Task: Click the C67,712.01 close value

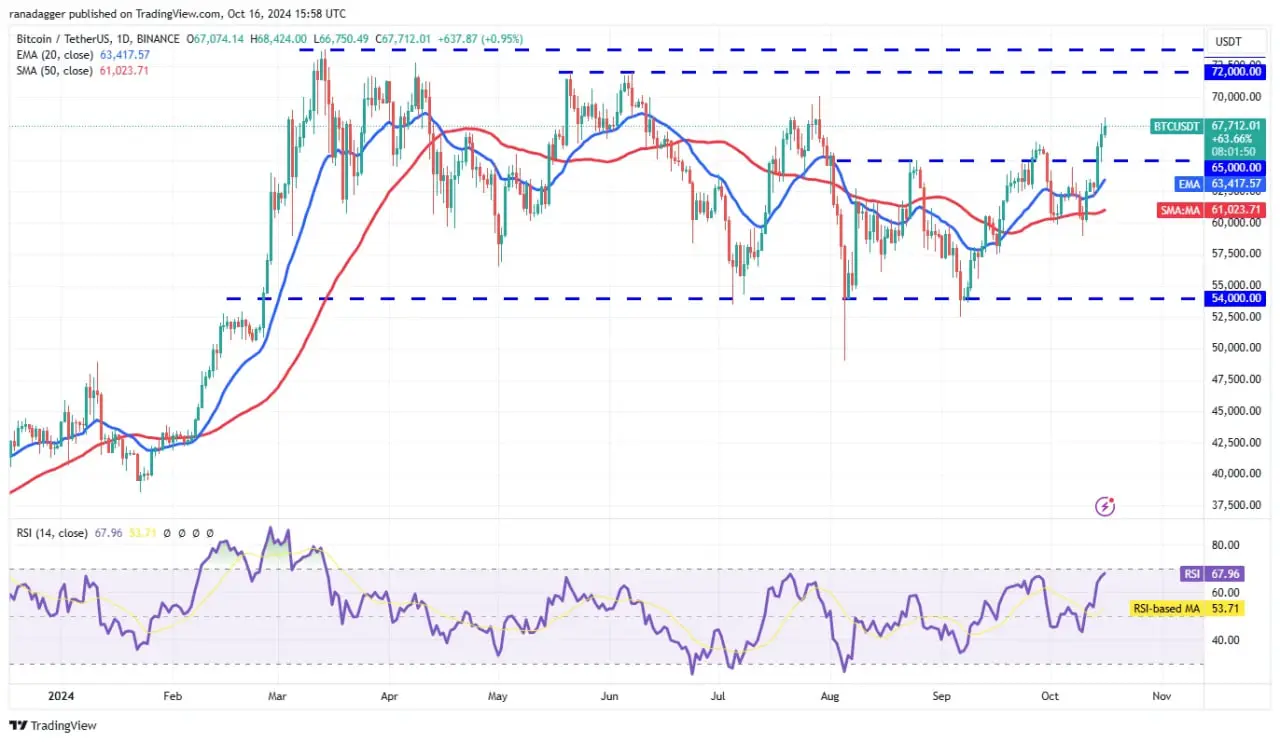Action: [x=403, y=39]
